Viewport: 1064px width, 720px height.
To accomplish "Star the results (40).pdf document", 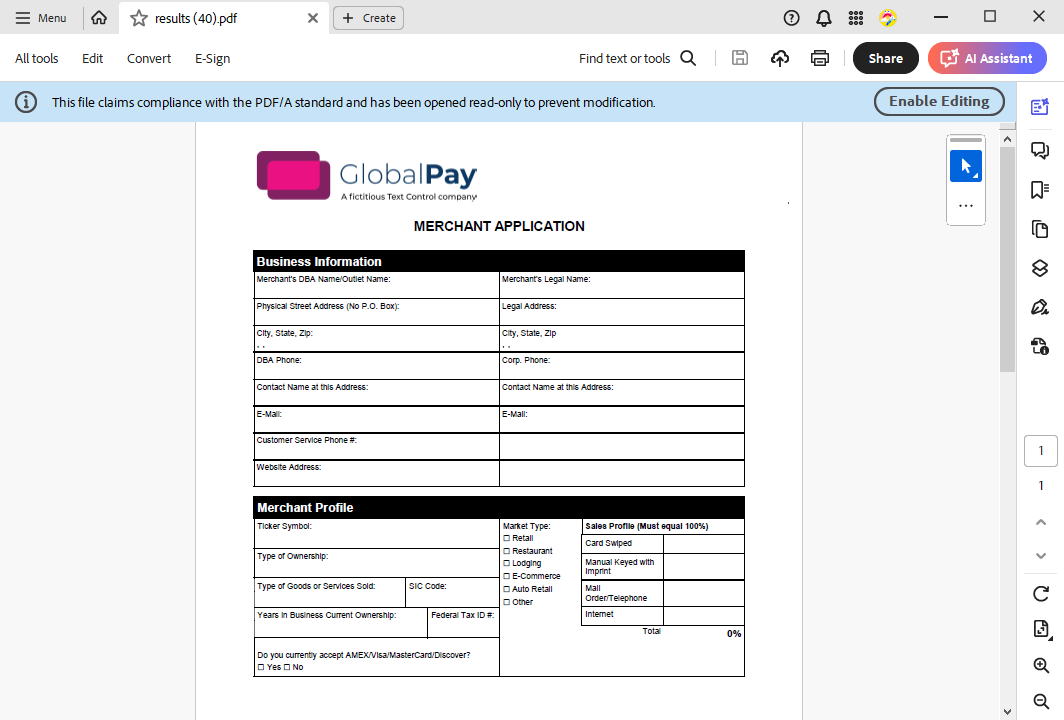I will click(x=138, y=18).
